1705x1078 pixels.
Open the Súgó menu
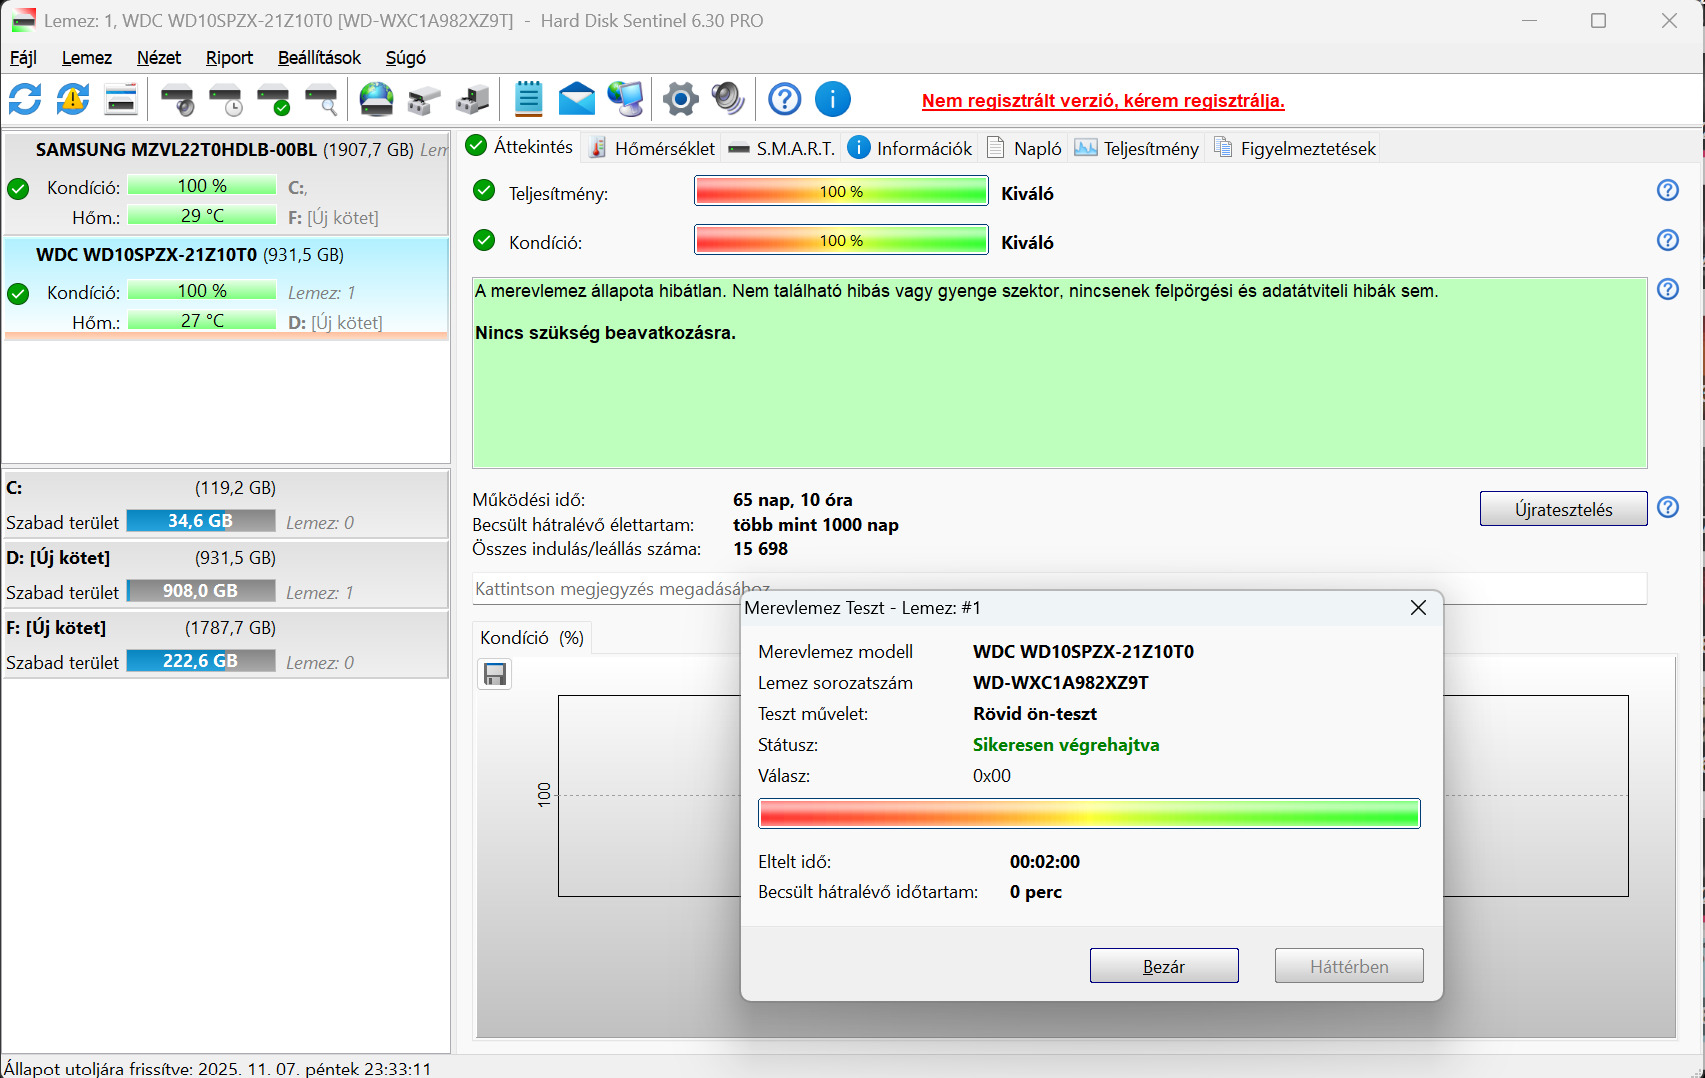406,58
